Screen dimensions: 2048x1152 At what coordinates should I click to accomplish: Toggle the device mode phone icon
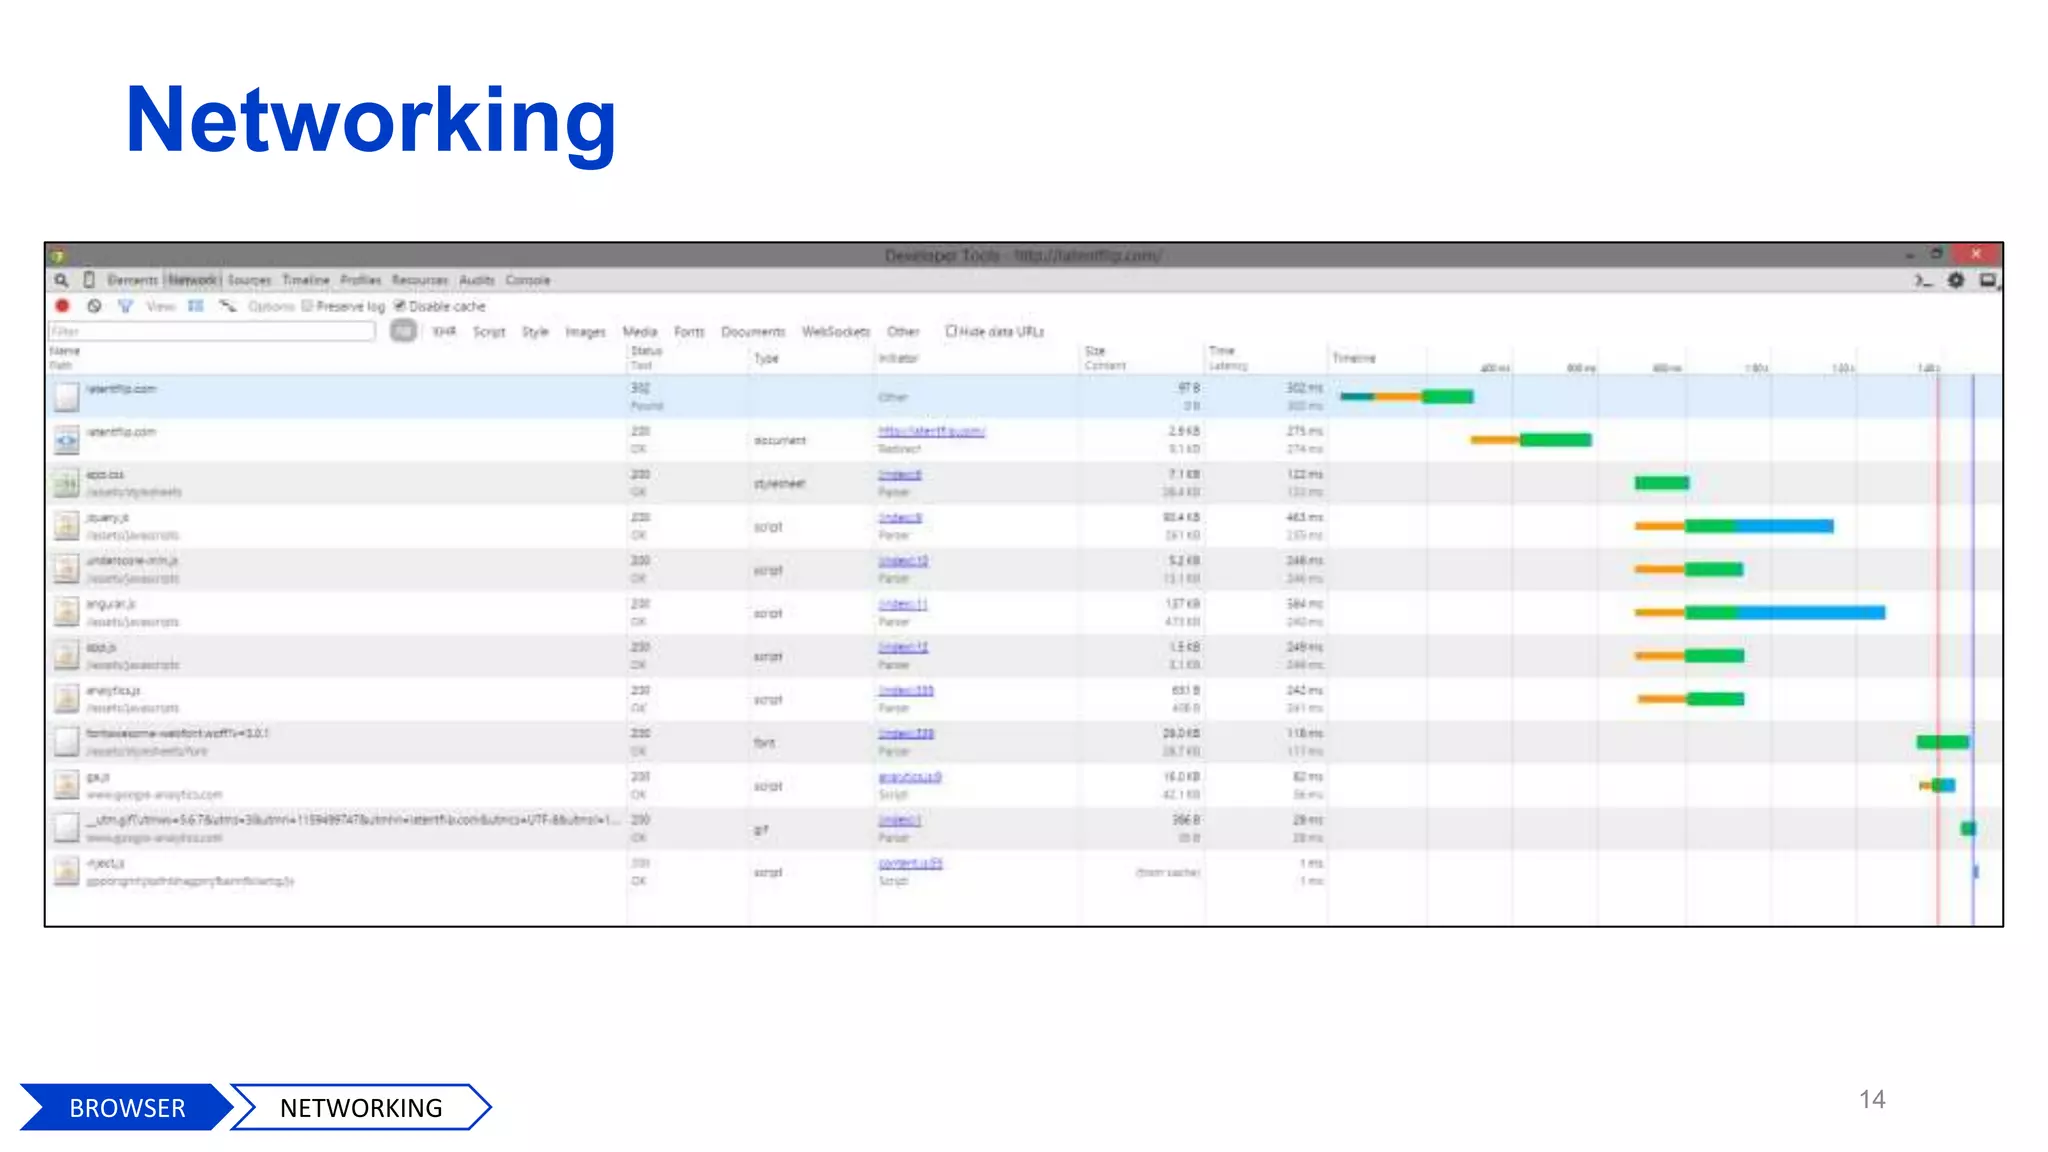coord(88,280)
